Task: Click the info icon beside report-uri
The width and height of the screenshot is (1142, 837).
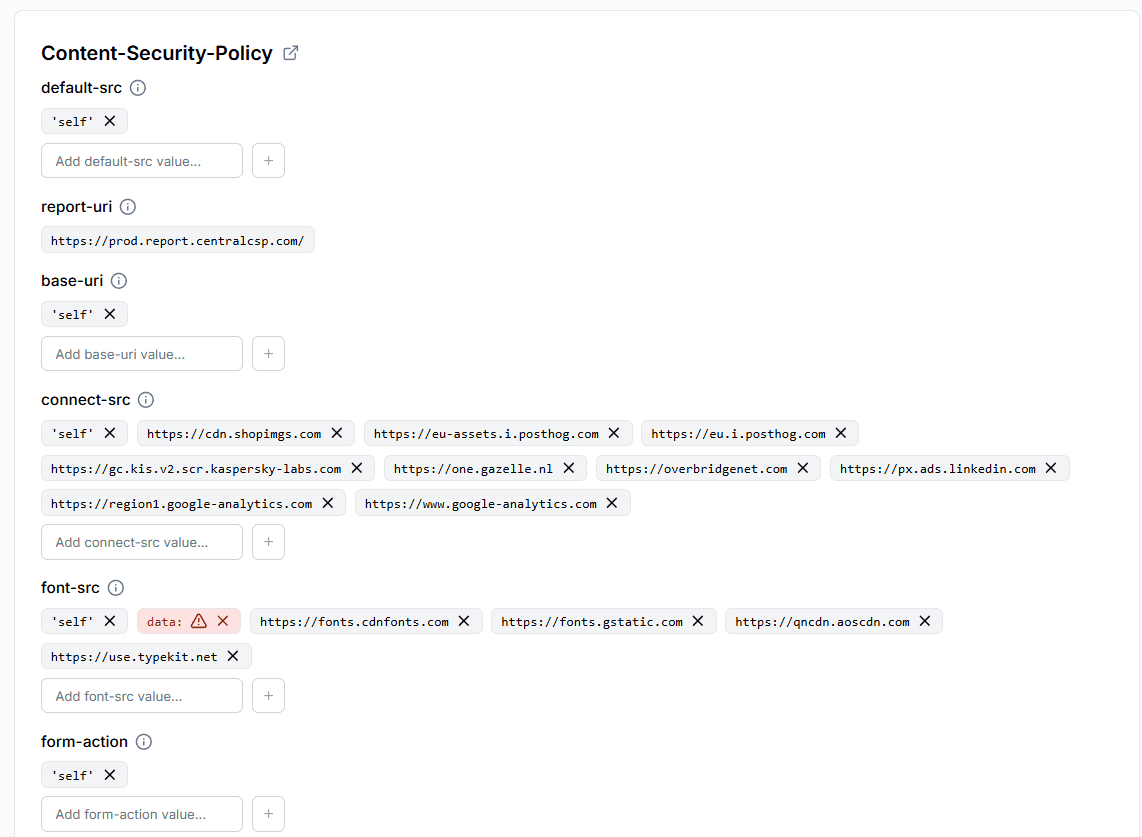Action: [x=127, y=207]
